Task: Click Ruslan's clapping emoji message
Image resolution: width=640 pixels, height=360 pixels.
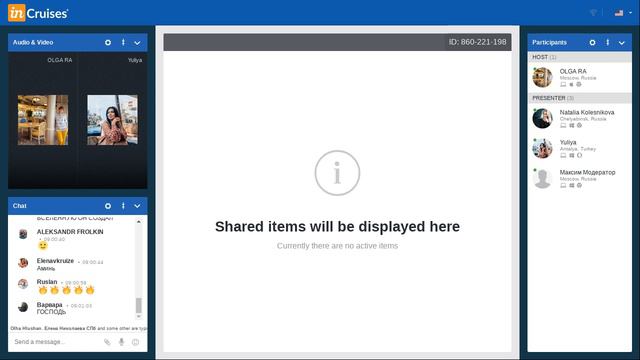Action: pyautogui.click(x=66, y=290)
